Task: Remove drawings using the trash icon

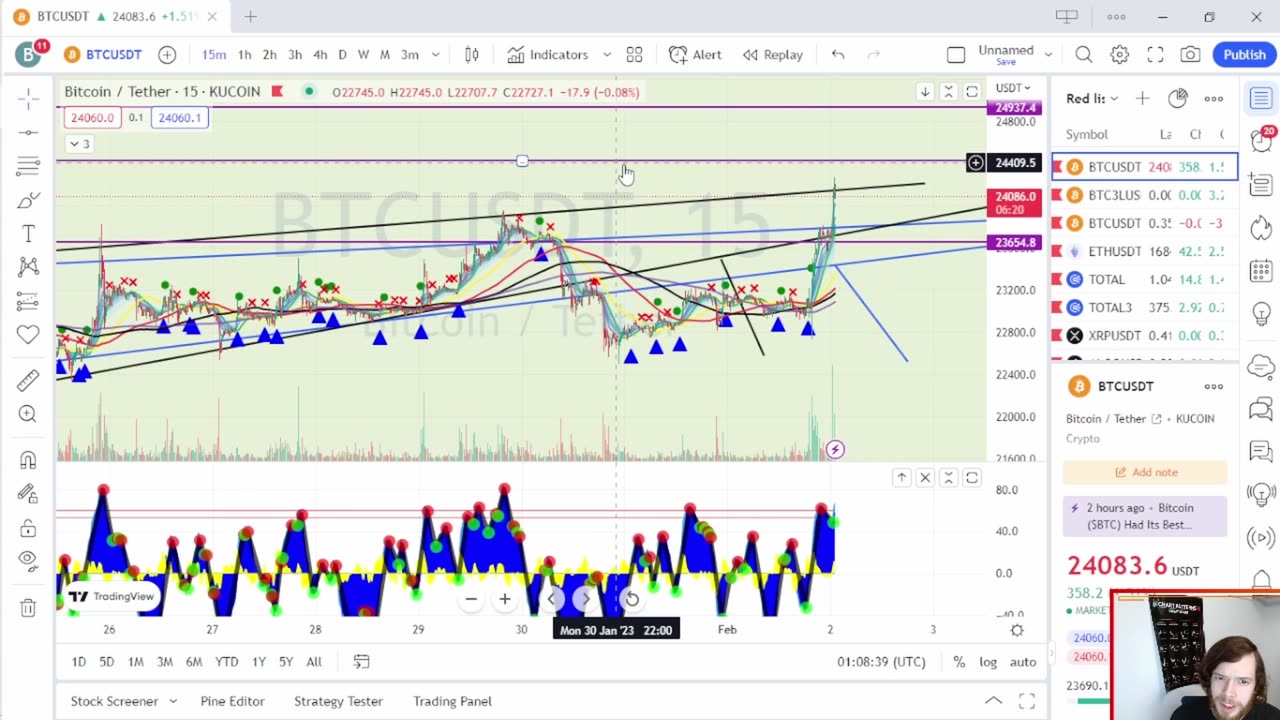Action: coord(28,607)
